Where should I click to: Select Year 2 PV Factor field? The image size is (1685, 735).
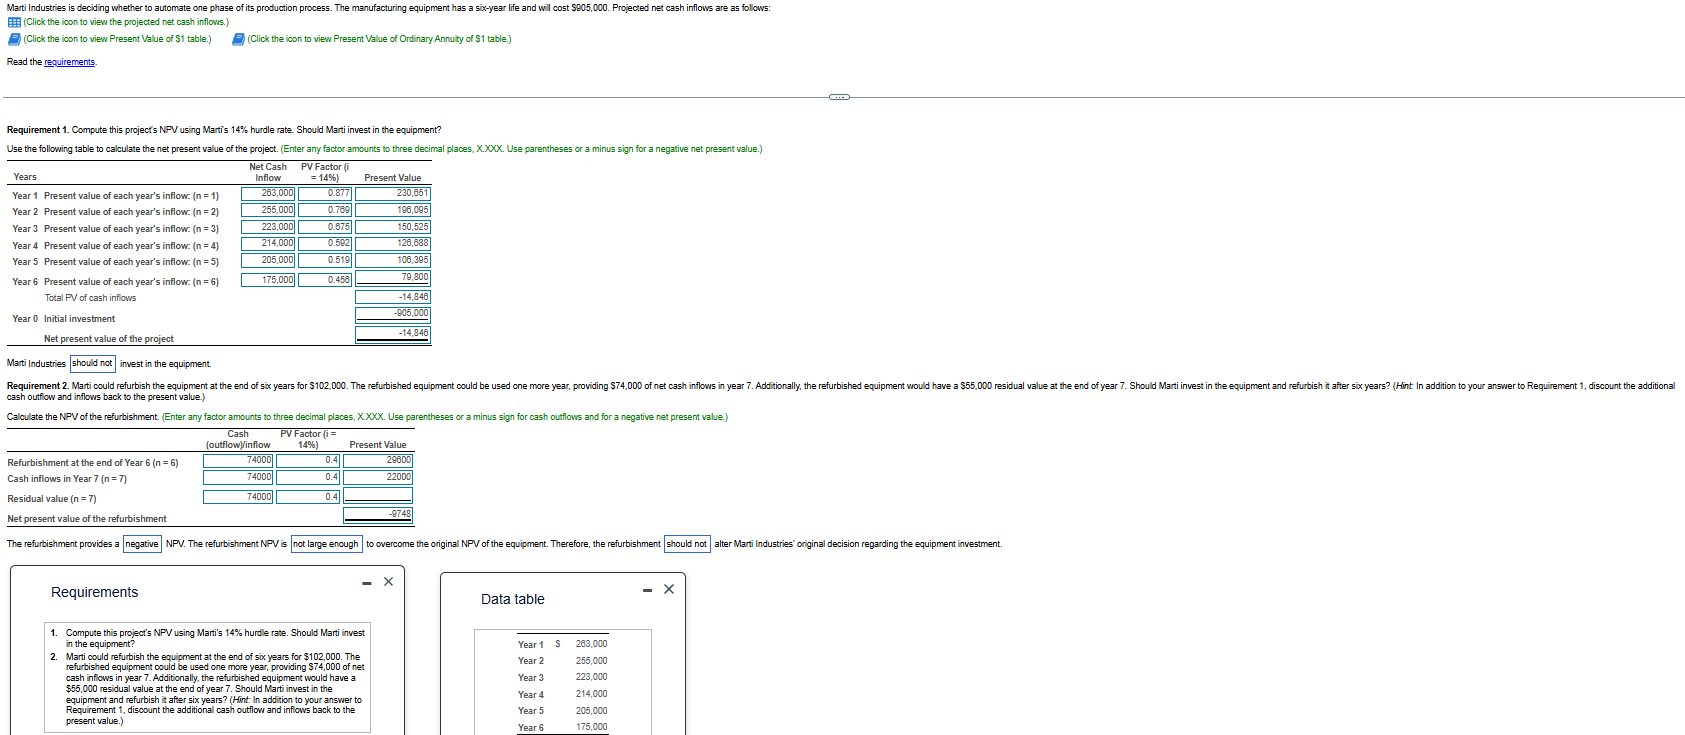click(x=325, y=210)
